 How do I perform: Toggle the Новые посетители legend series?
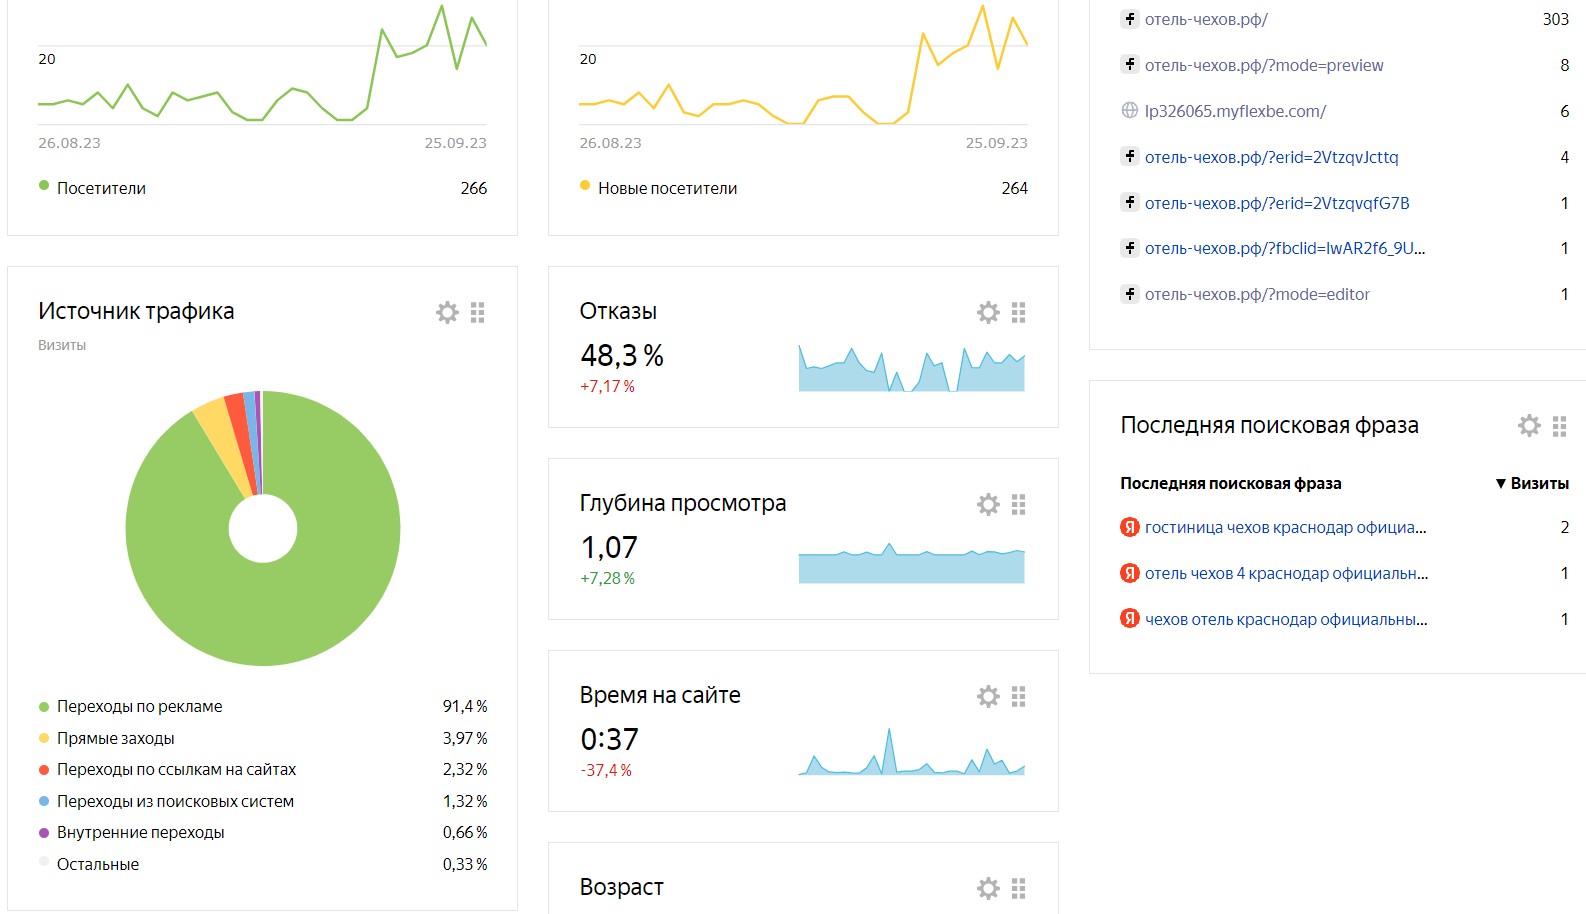666,188
